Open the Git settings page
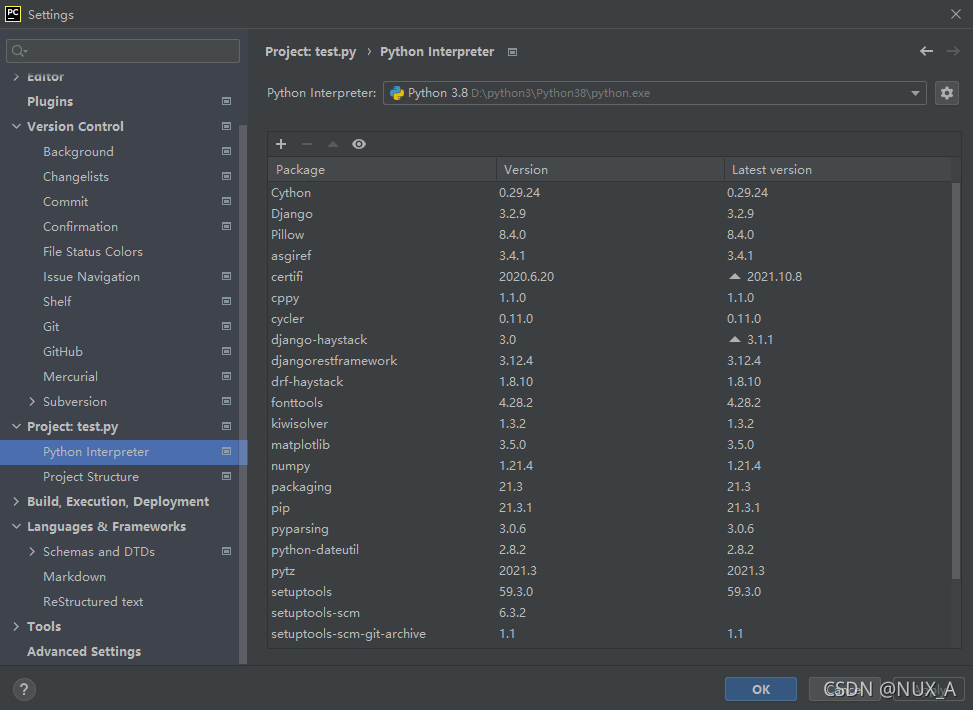 [x=51, y=326]
